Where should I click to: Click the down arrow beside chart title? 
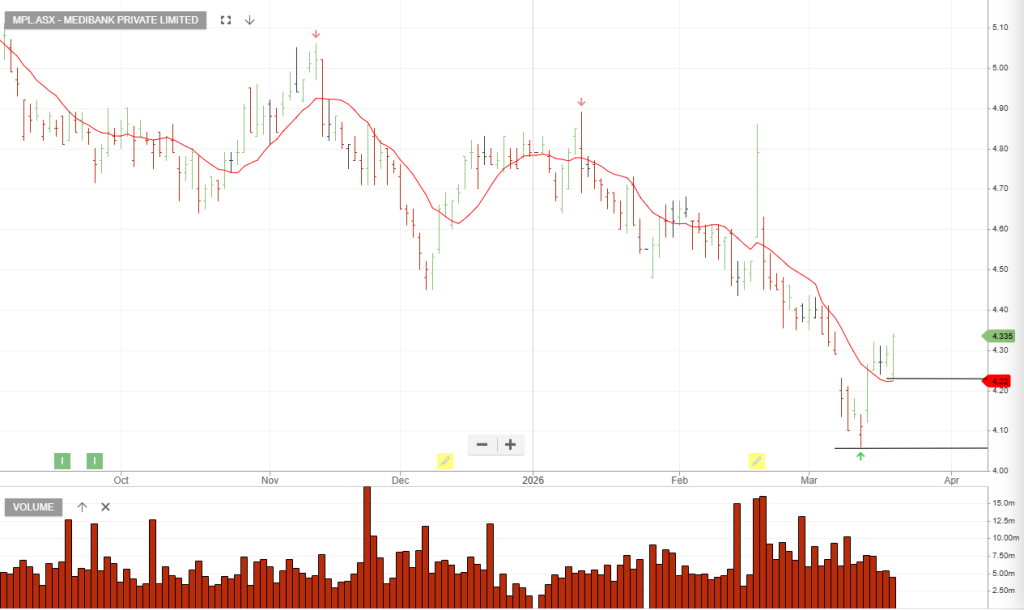pyautogui.click(x=250, y=20)
